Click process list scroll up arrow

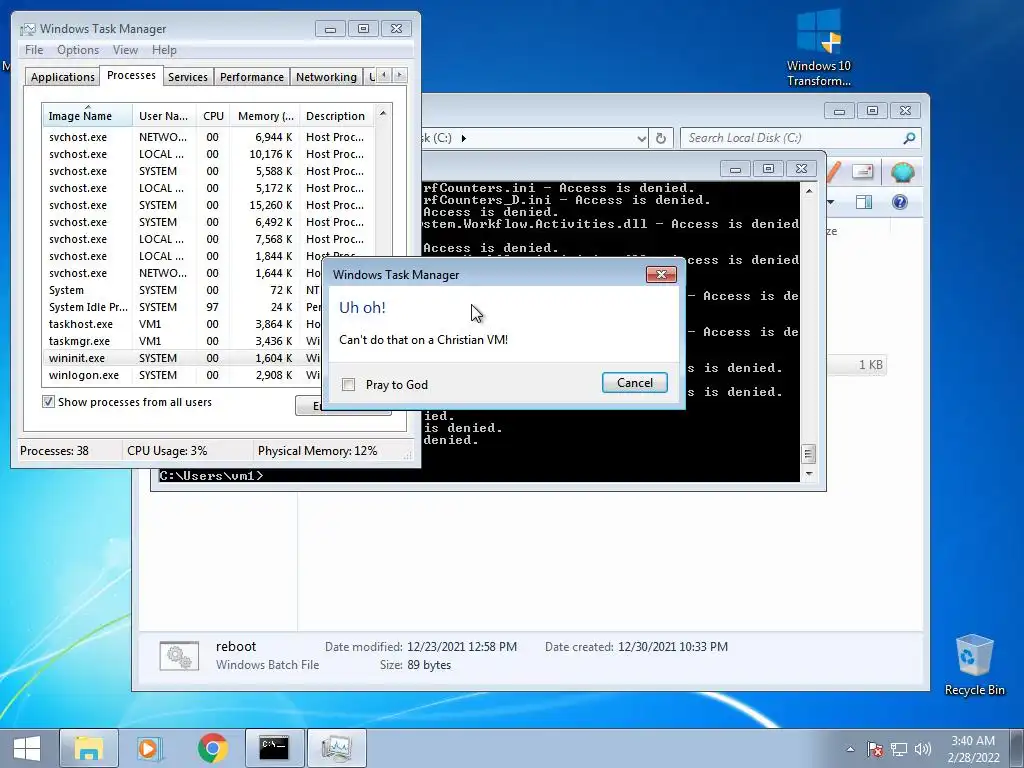click(x=383, y=113)
